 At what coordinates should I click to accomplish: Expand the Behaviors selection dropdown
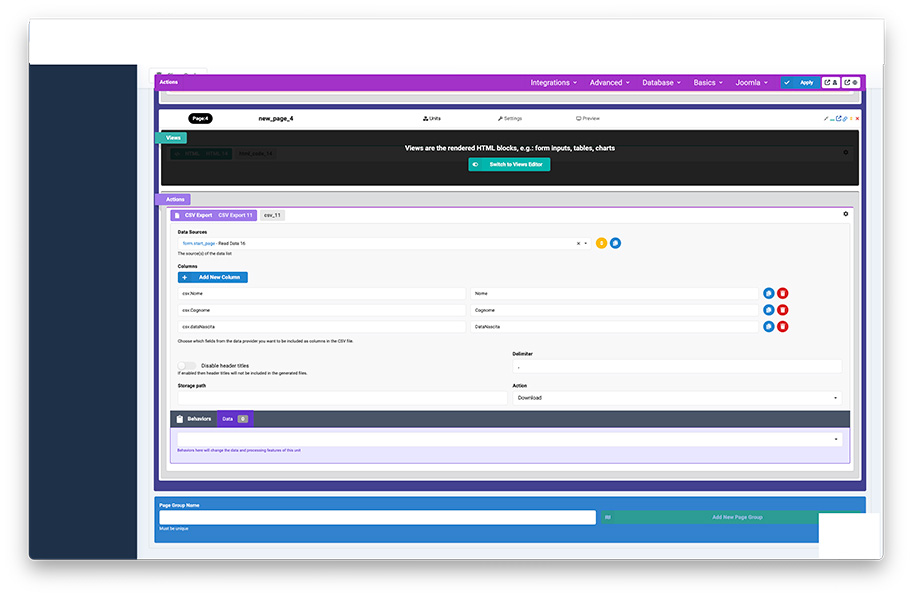[510, 439]
